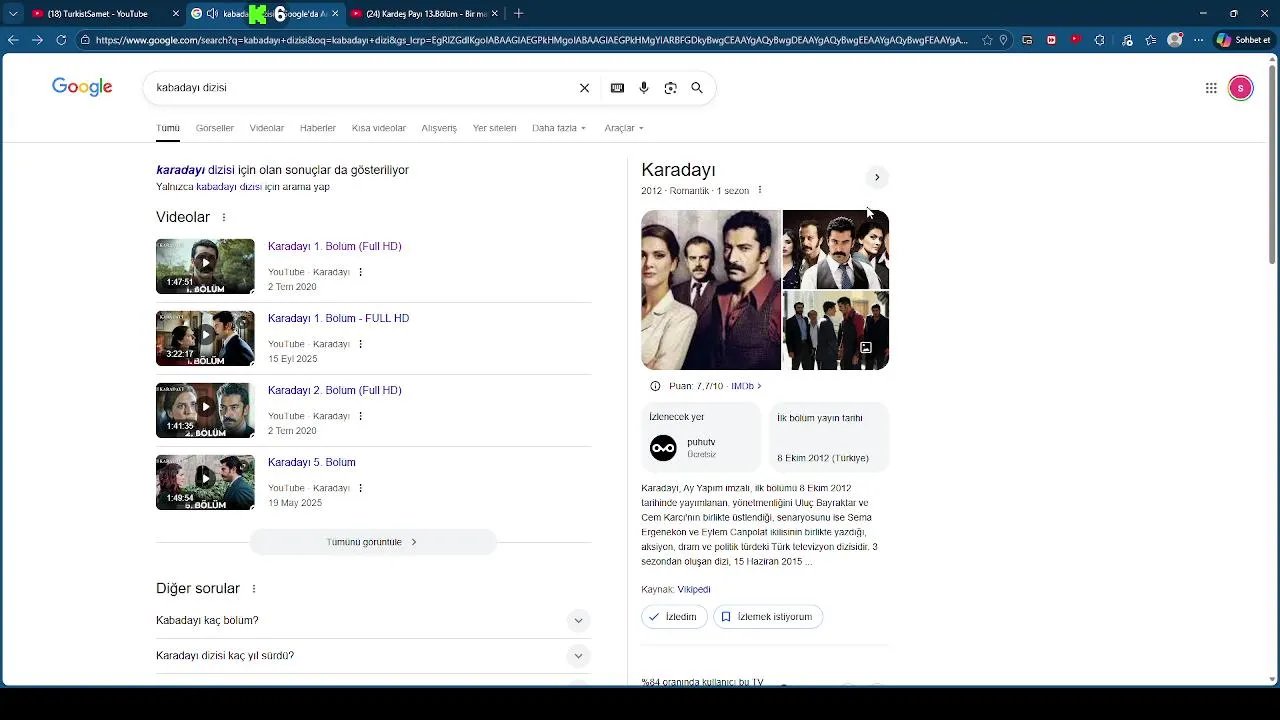Screen dimensions: 1280x720
Task: Switch to the TurkistSamet YouTube tab
Action: [x=97, y=14]
